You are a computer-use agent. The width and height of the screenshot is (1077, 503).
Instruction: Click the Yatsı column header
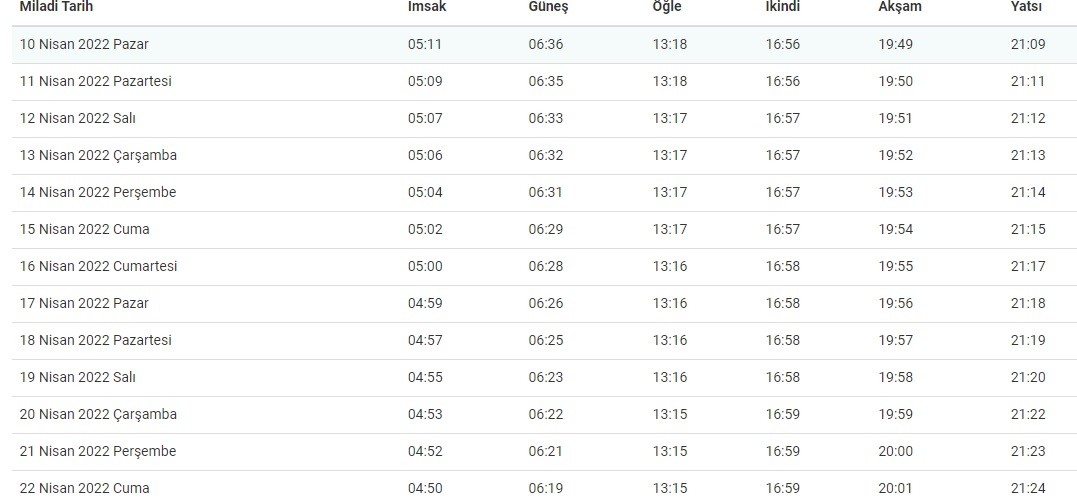[x=1026, y=7]
